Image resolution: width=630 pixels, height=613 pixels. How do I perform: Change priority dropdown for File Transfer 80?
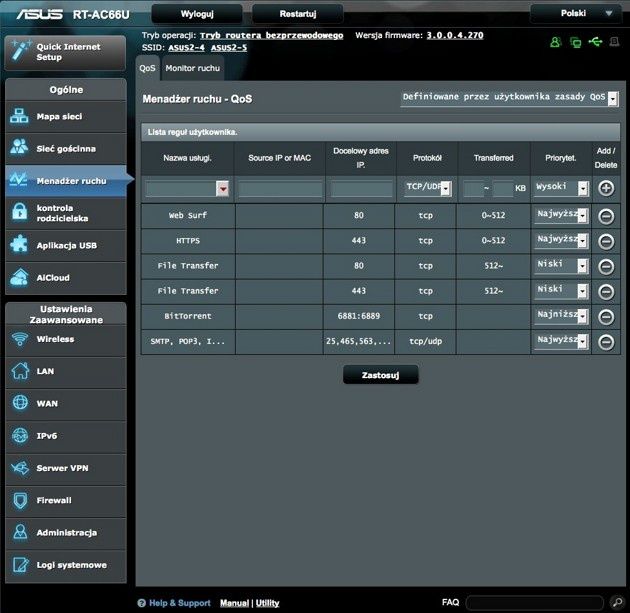[x=561, y=265]
